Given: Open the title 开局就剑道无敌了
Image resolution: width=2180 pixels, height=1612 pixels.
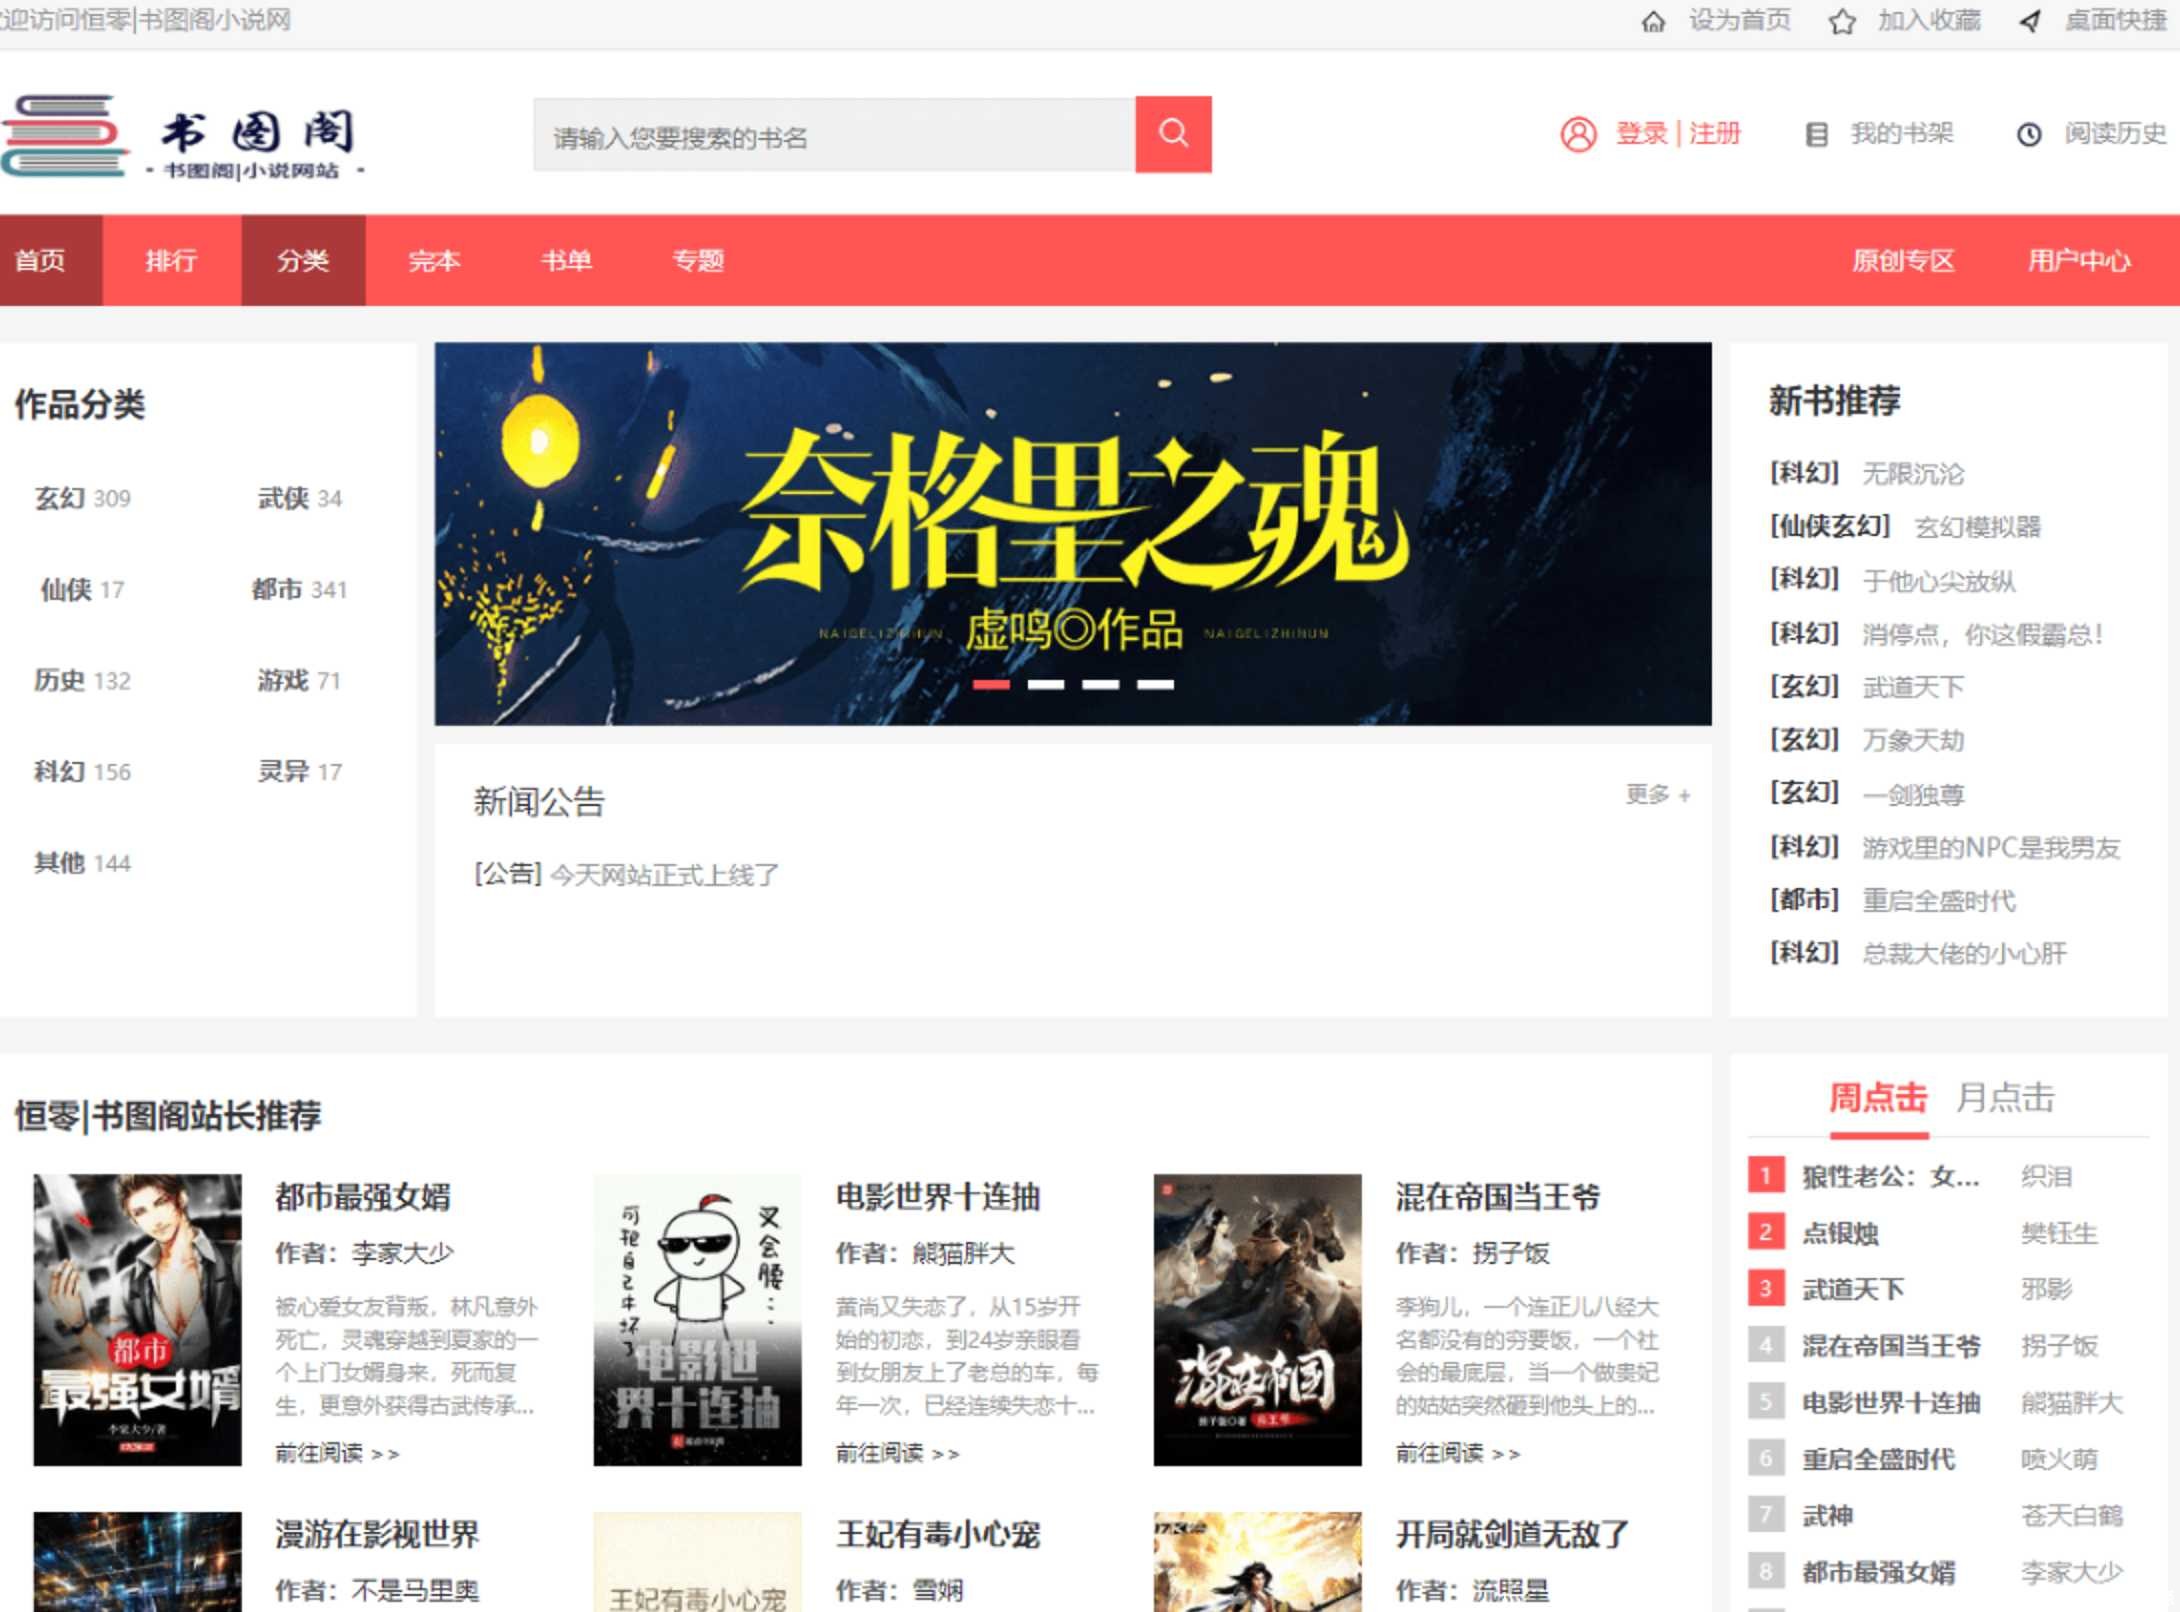Looking at the screenshot, I should click(x=1511, y=1534).
